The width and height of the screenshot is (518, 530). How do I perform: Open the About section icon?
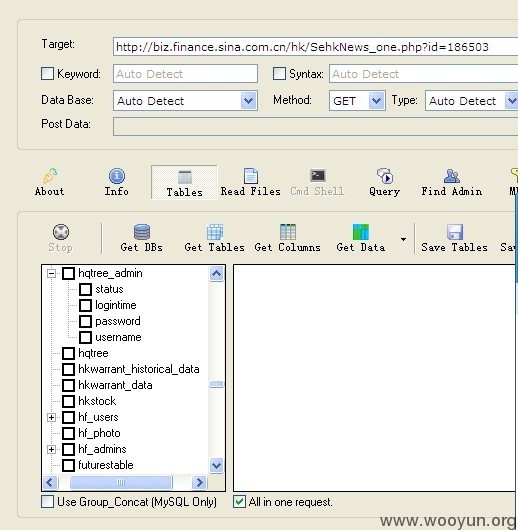[x=50, y=176]
